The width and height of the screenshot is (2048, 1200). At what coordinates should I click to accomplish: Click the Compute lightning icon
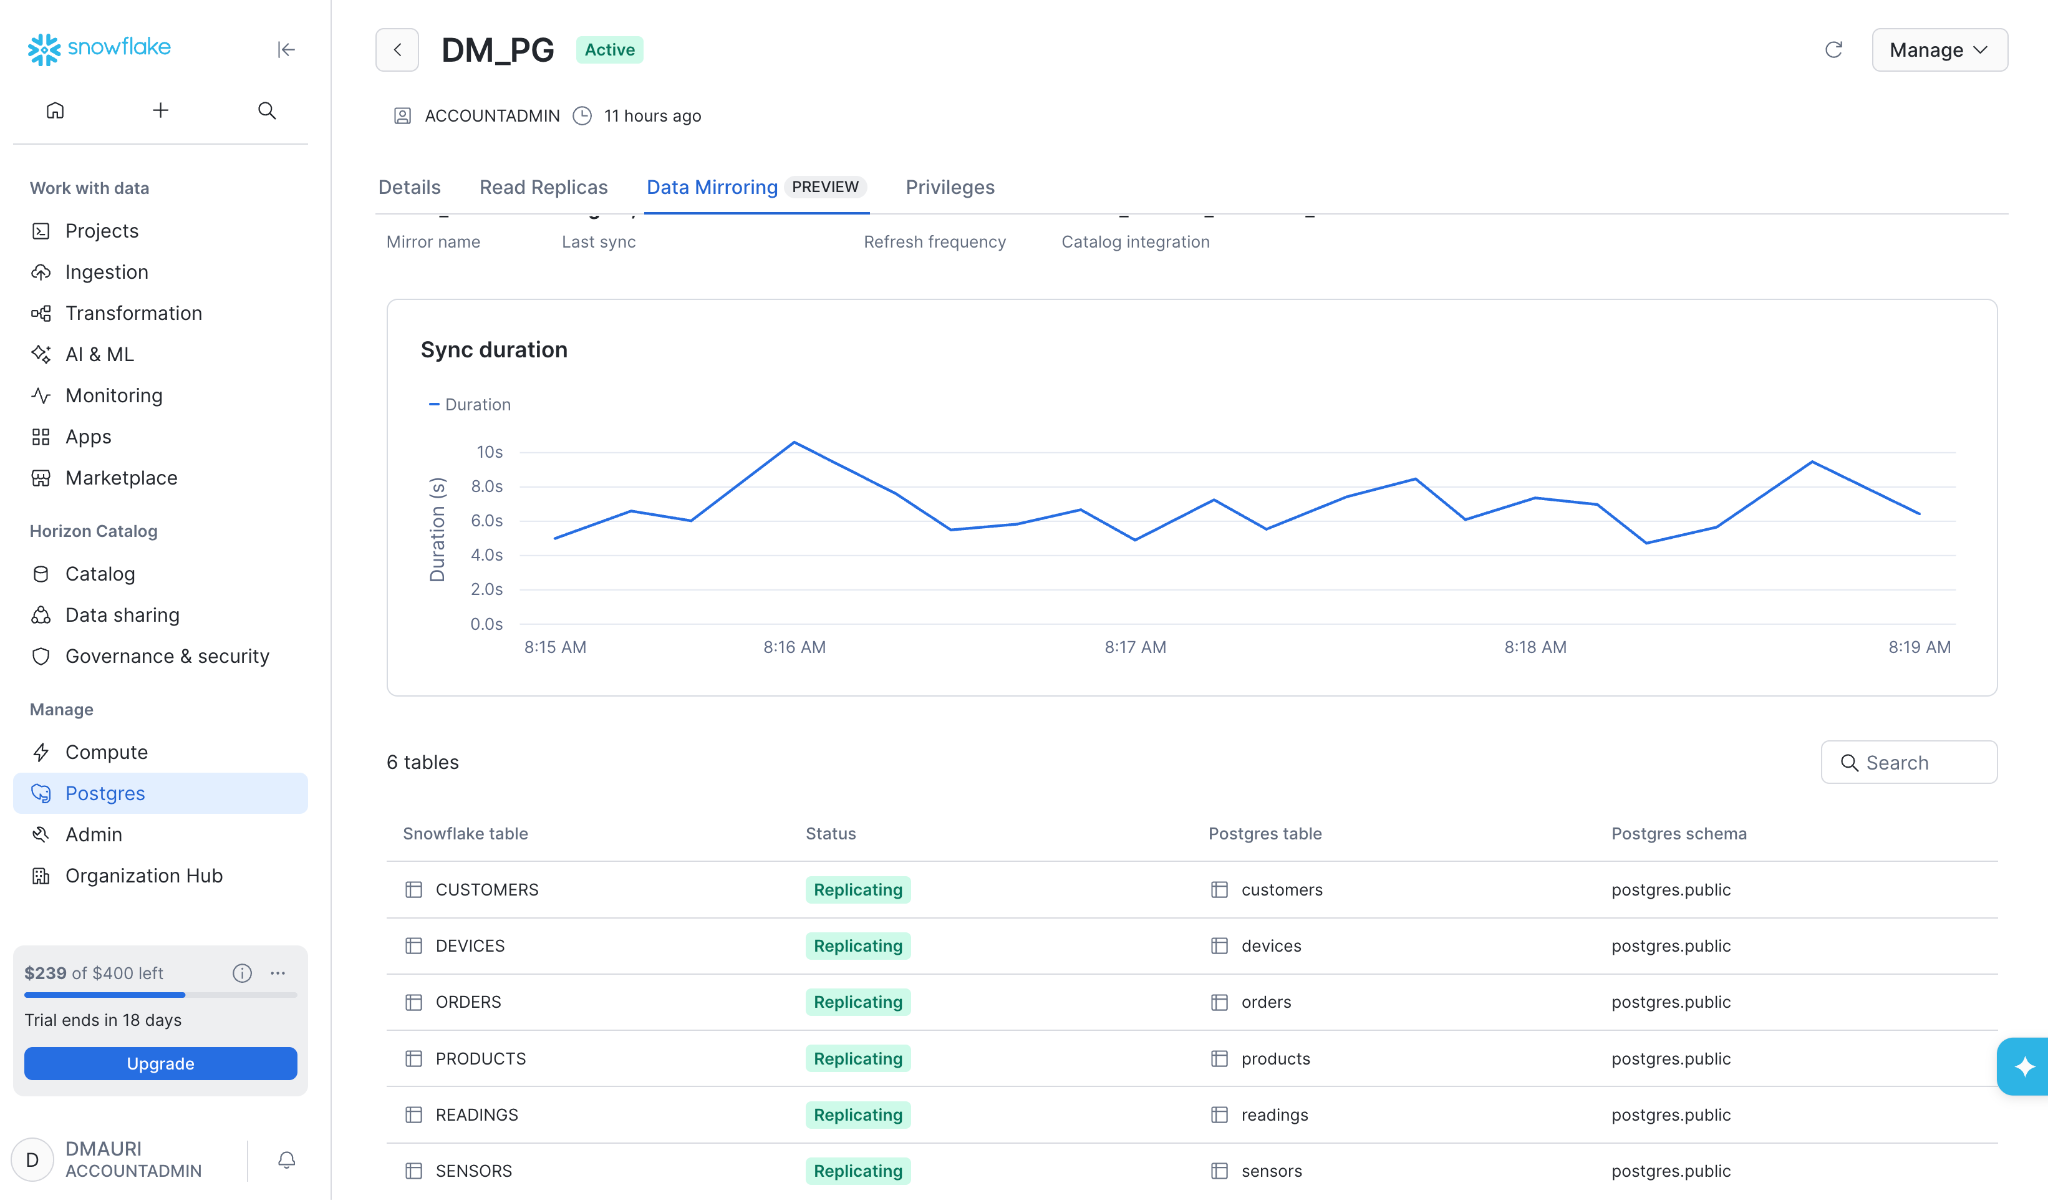click(x=41, y=752)
